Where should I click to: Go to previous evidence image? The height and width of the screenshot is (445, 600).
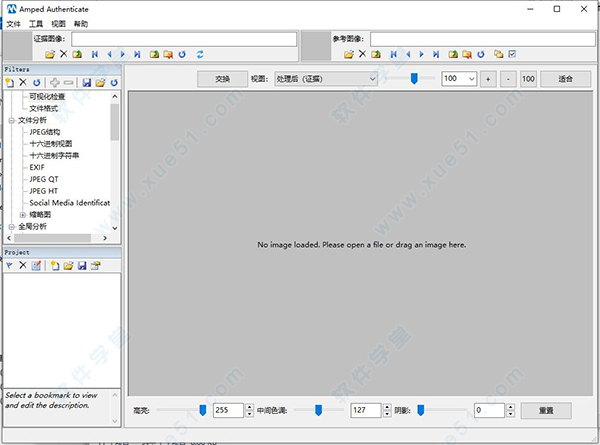(x=109, y=54)
